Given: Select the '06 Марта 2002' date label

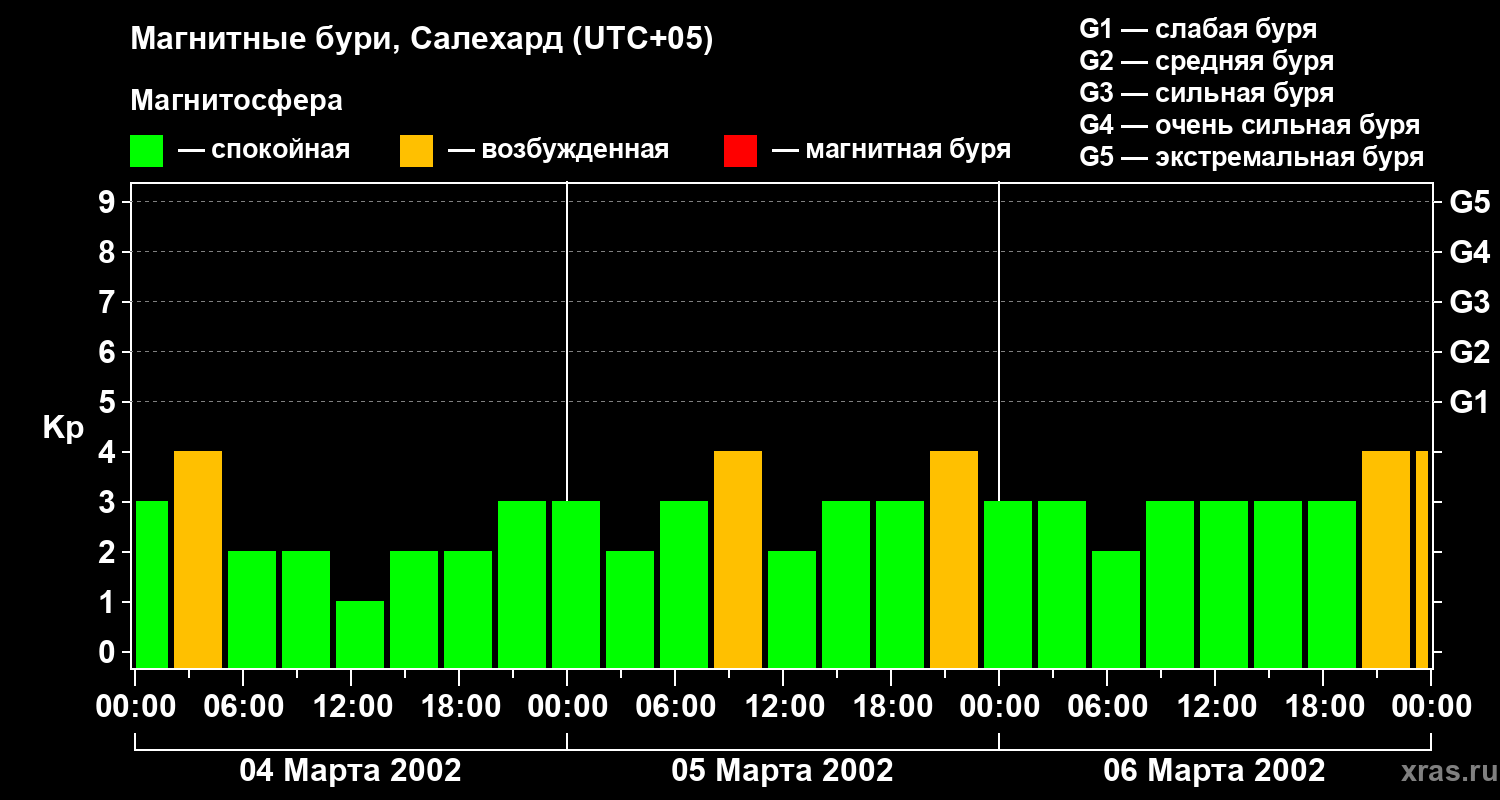Looking at the screenshot, I should click(1214, 771).
